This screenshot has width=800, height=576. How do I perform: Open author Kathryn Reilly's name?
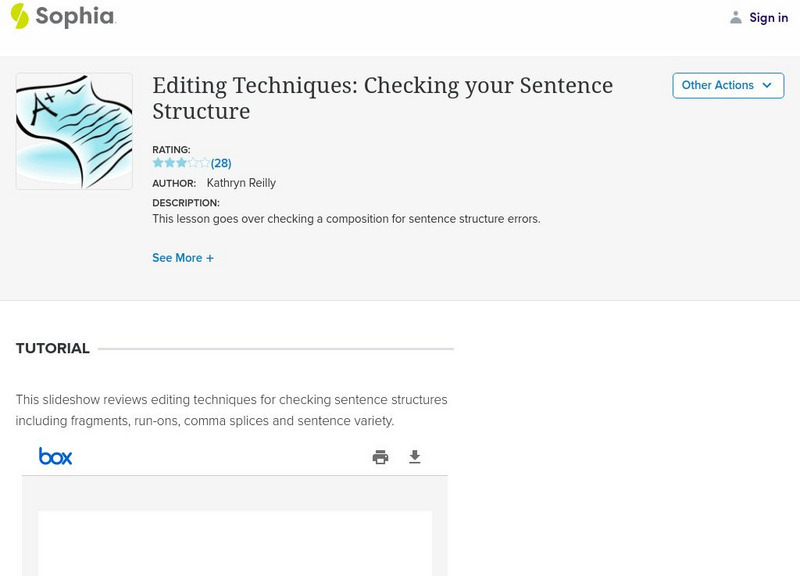[241, 183]
